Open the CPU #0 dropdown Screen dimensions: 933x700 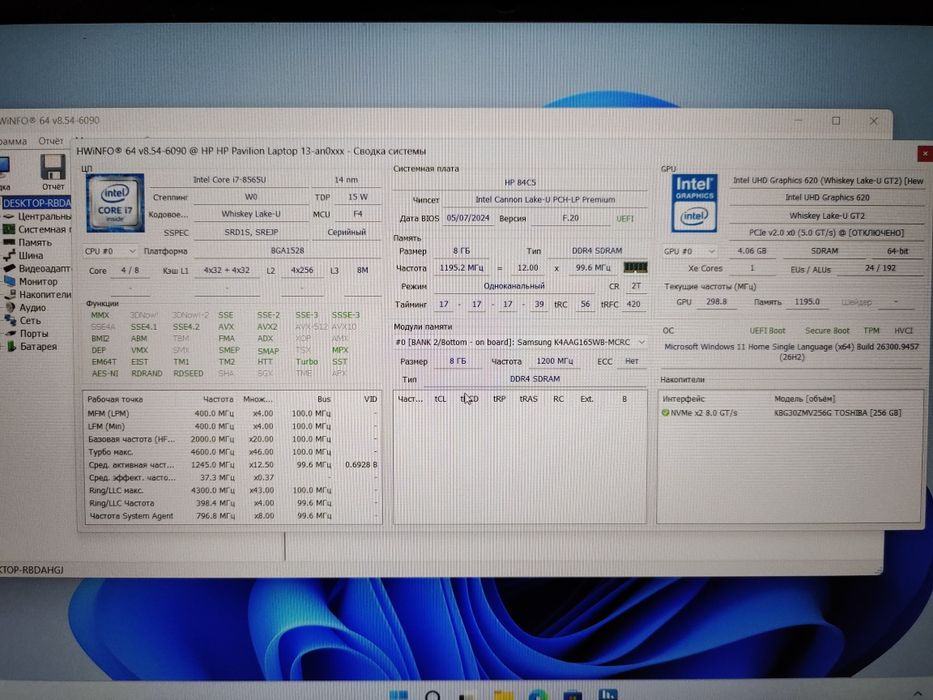pos(110,251)
